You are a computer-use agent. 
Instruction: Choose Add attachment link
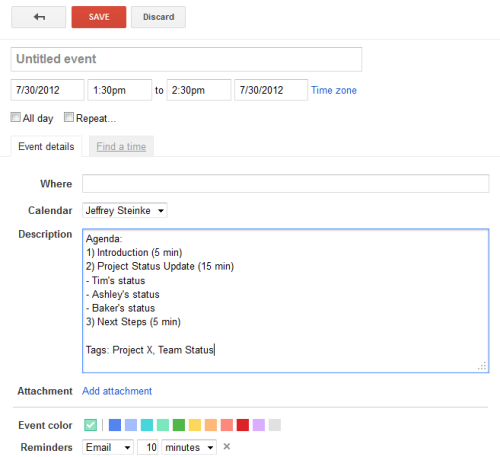point(117,391)
